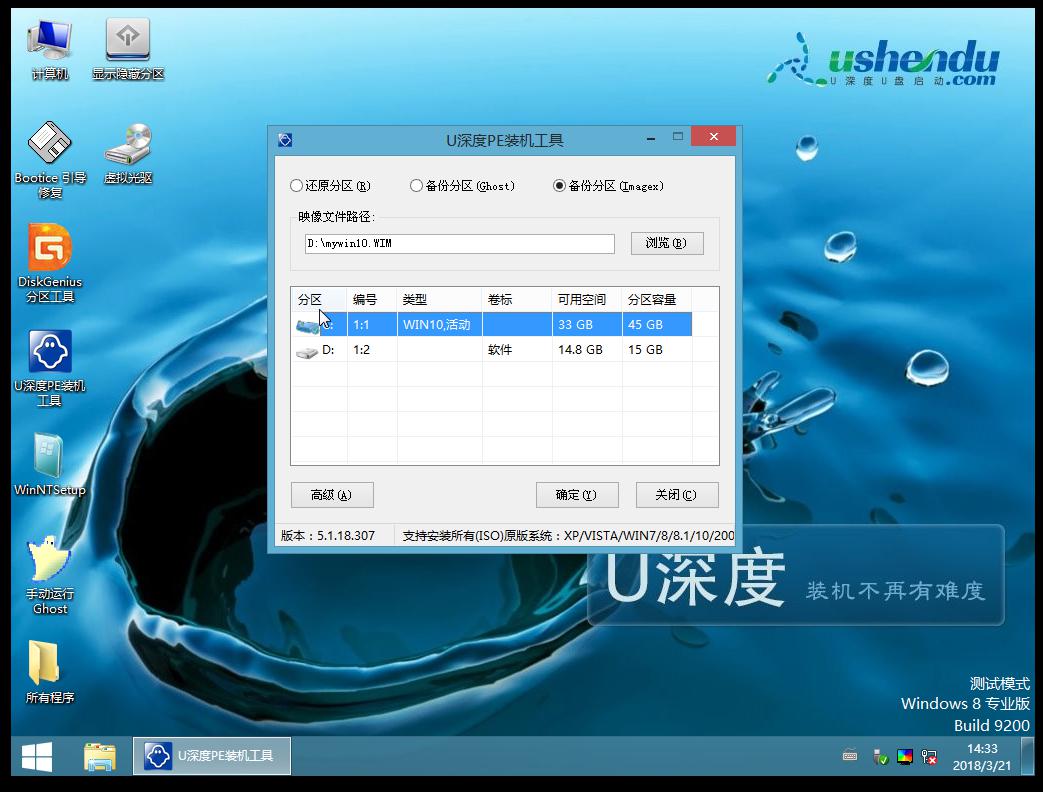The width and height of the screenshot is (1043, 792).
Task: Open the 所有程序 folder icon
Action: 50,672
